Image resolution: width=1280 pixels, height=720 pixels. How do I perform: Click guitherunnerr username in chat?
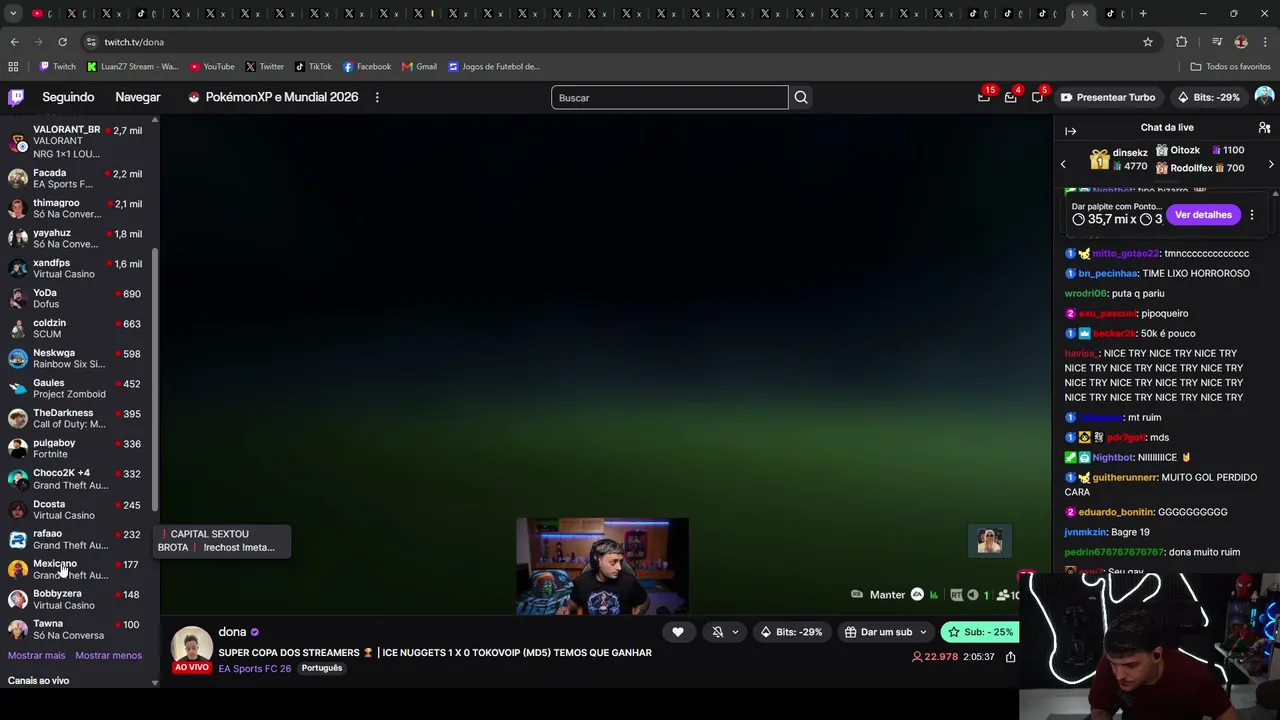coord(1124,478)
